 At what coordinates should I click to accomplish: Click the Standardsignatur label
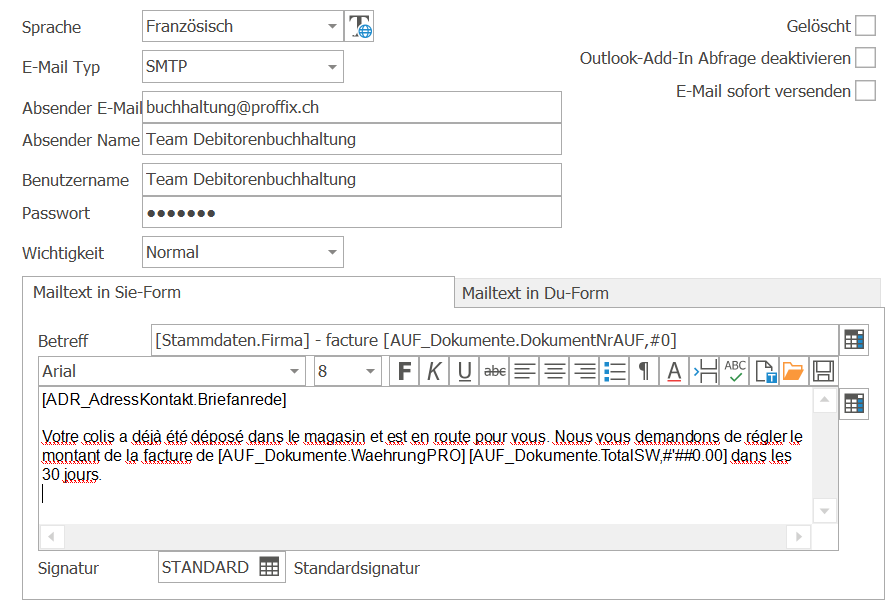click(357, 568)
